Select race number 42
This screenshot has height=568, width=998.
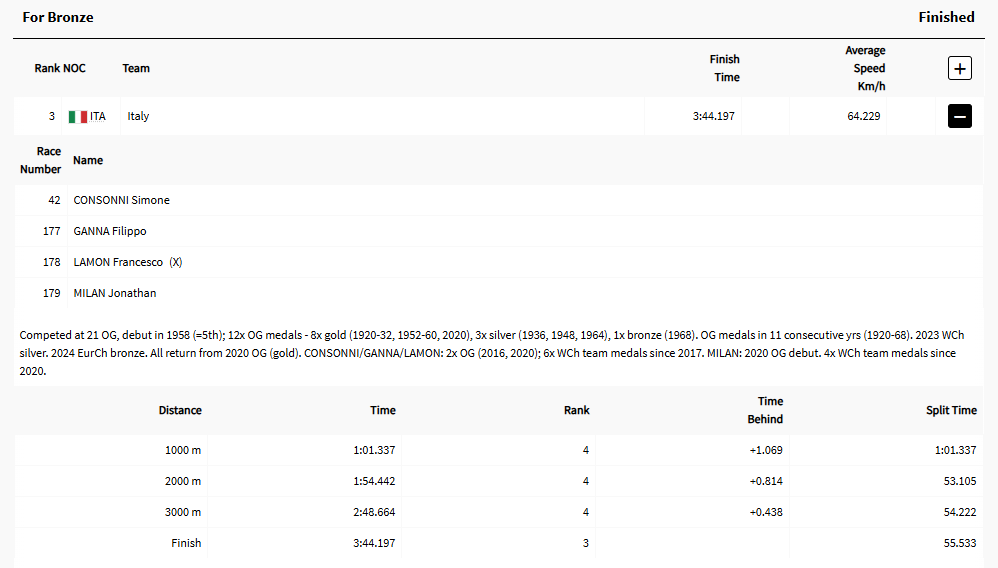pyautogui.click(x=54, y=200)
